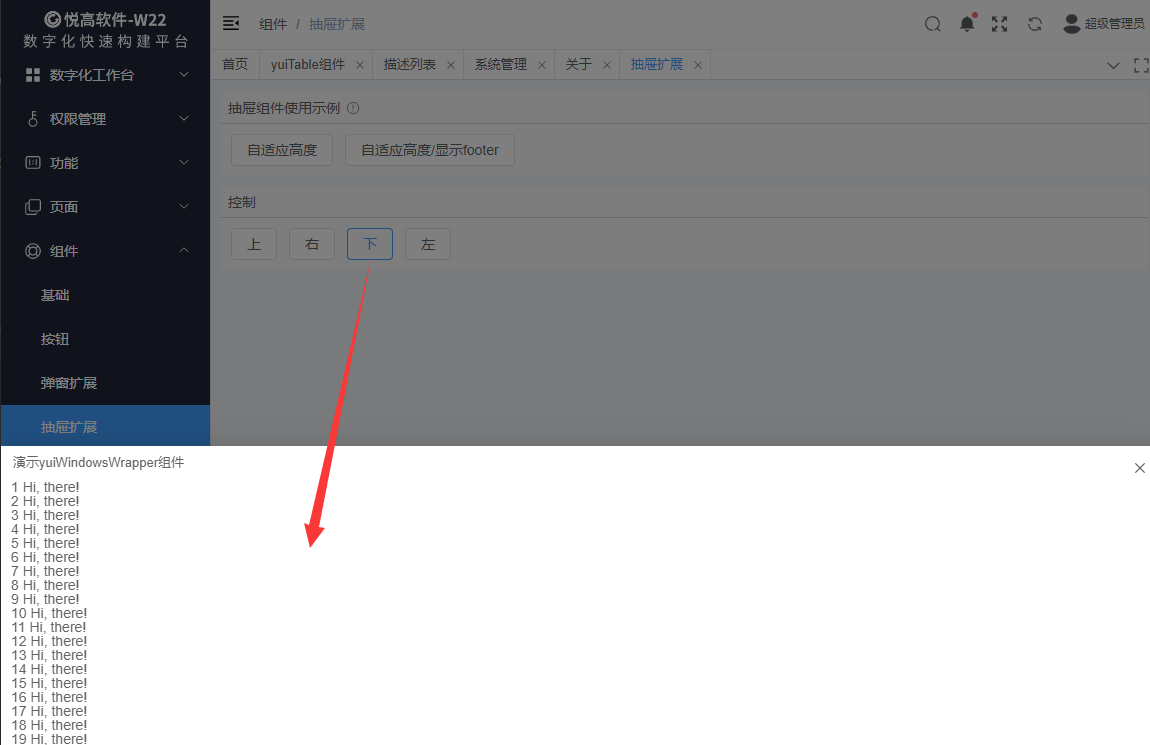The height and width of the screenshot is (745, 1150).
Task: Collapse the sidebar with the hamburger icon
Action: point(231,23)
